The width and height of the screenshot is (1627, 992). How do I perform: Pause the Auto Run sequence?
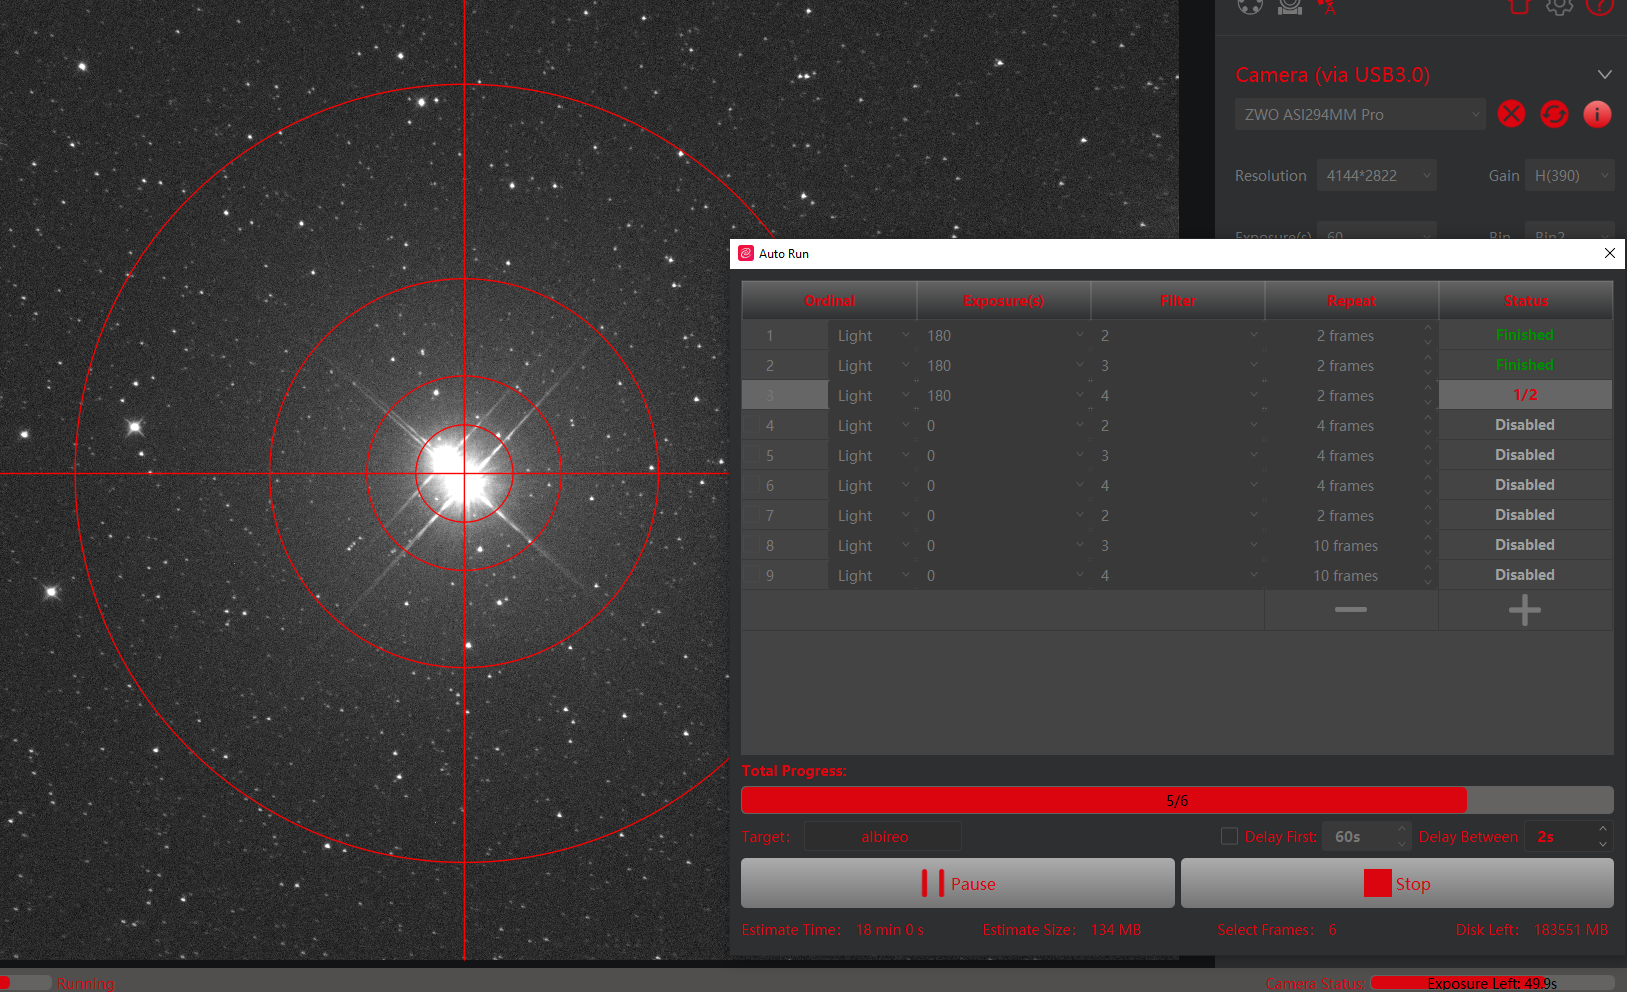tap(957, 884)
